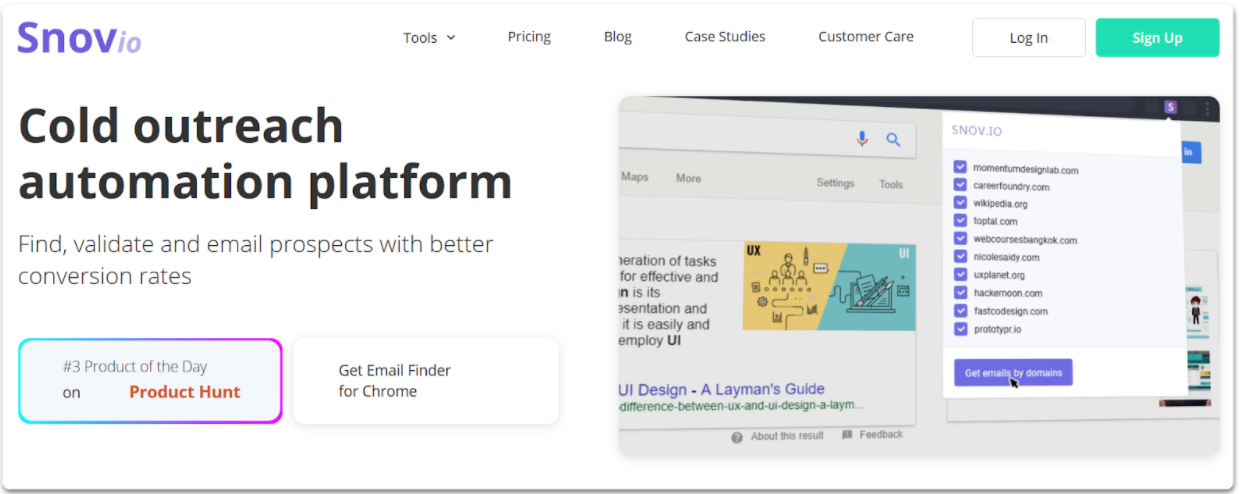This screenshot has width=1240, height=494.
Task: Open Customer Care
Action: coord(866,37)
